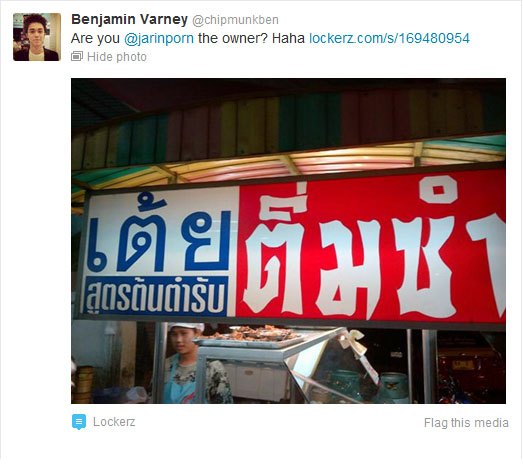Flag this media
The width and height of the screenshot is (523, 472).
(466, 423)
